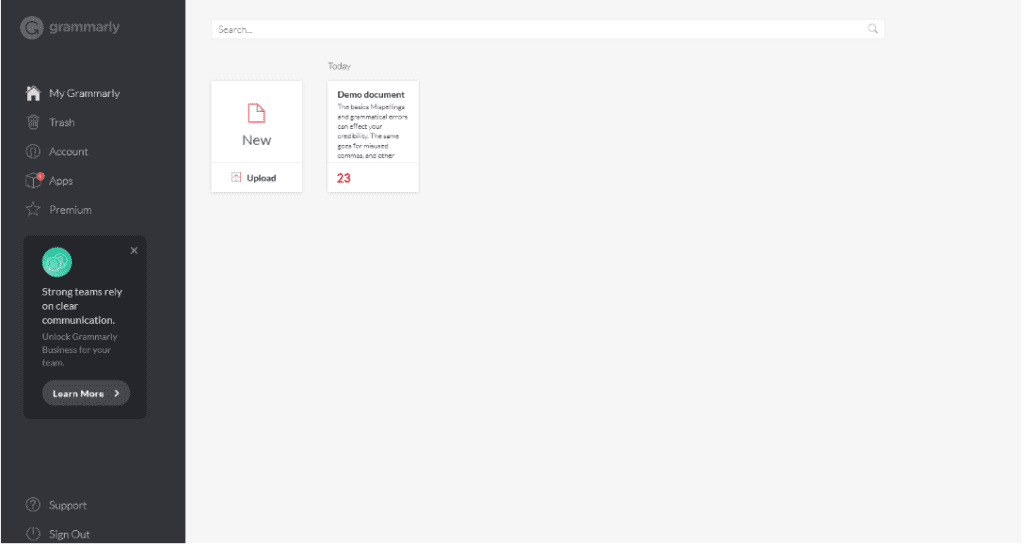
Task: Create a document via the New label
Action: click(x=257, y=140)
